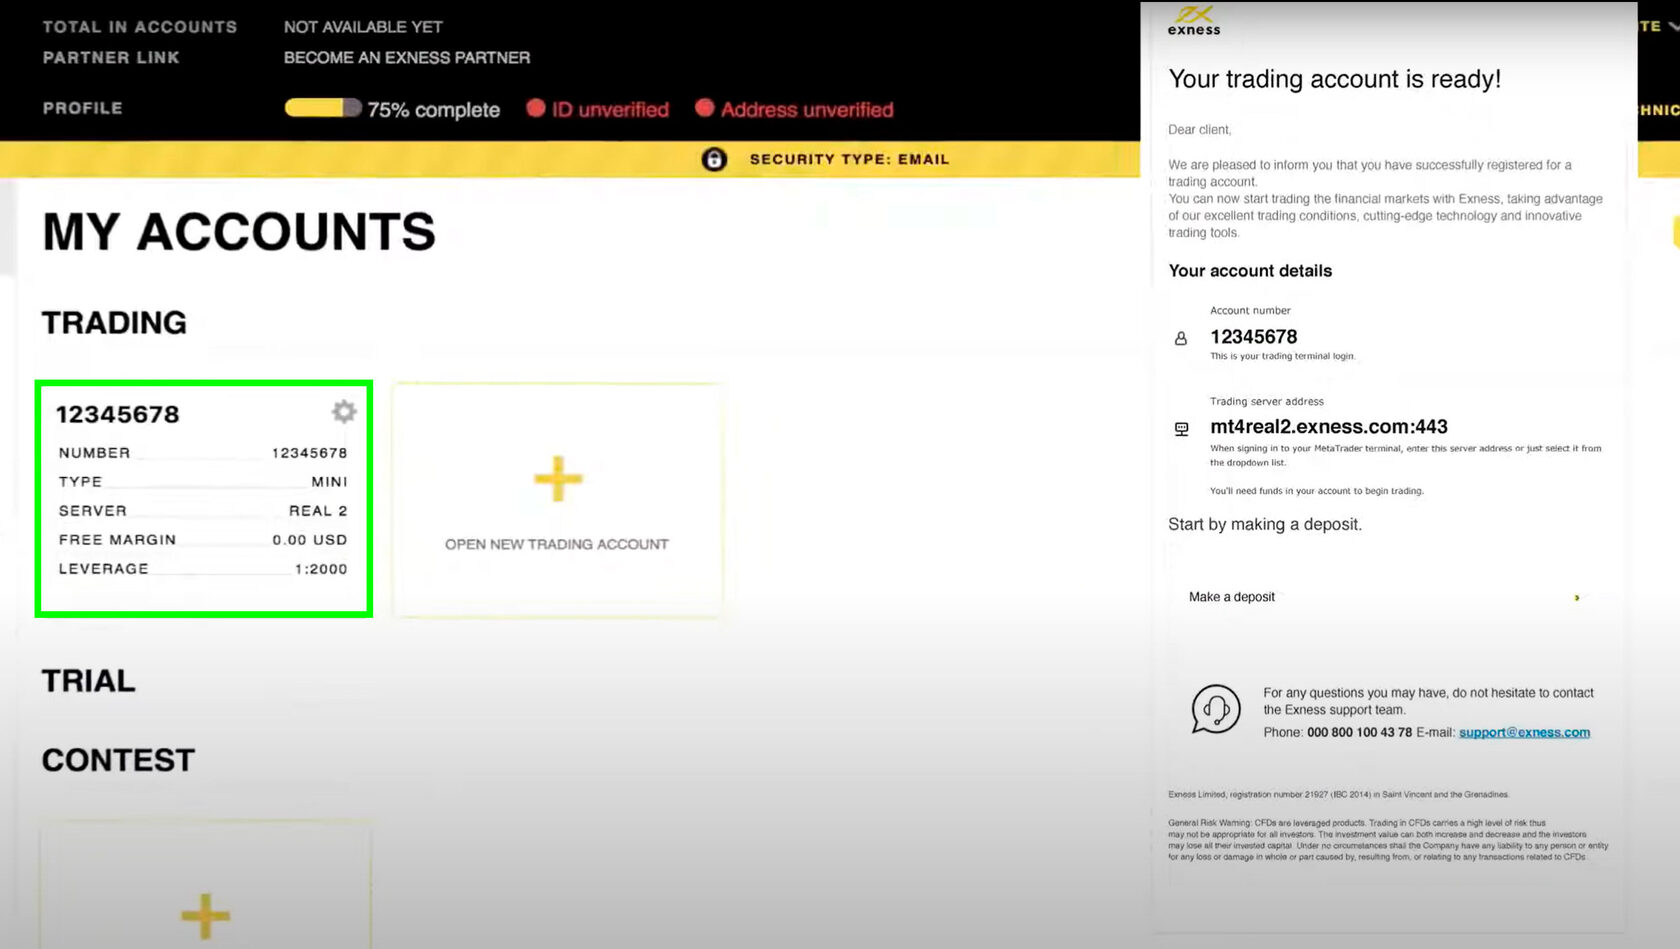Click the Total in Accounts row

coord(140,26)
